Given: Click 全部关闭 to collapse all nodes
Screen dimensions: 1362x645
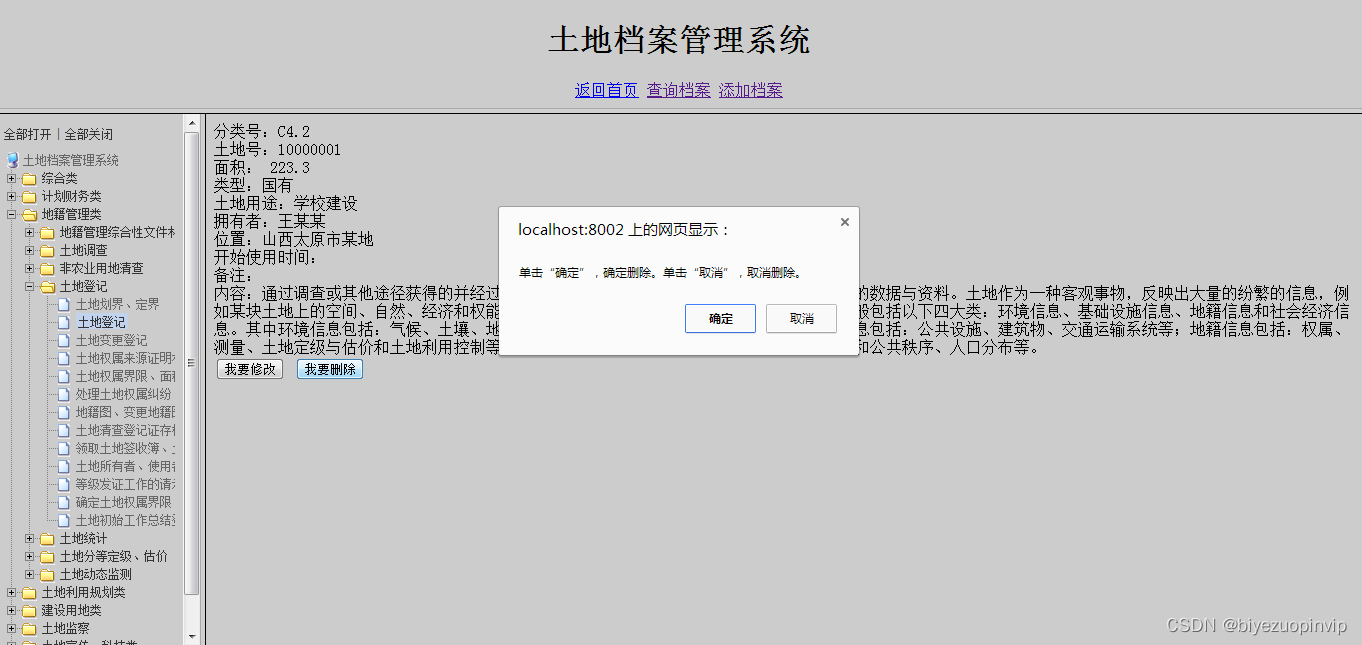Looking at the screenshot, I should point(90,134).
